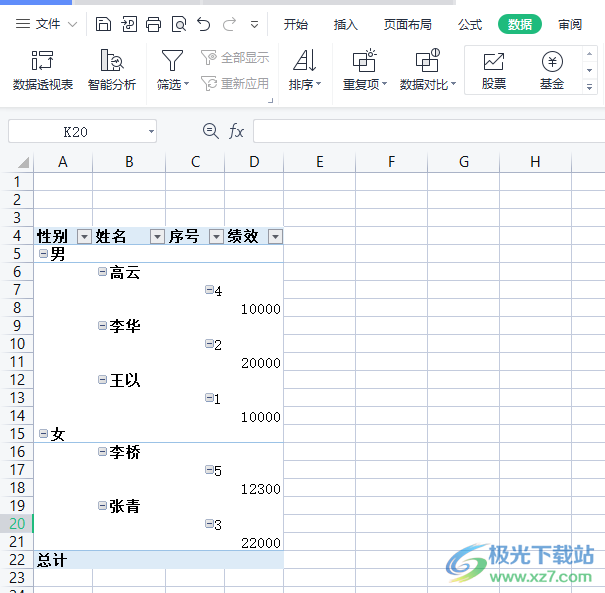Select row header 20
The image size is (605, 593).
click(x=17, y=524)
